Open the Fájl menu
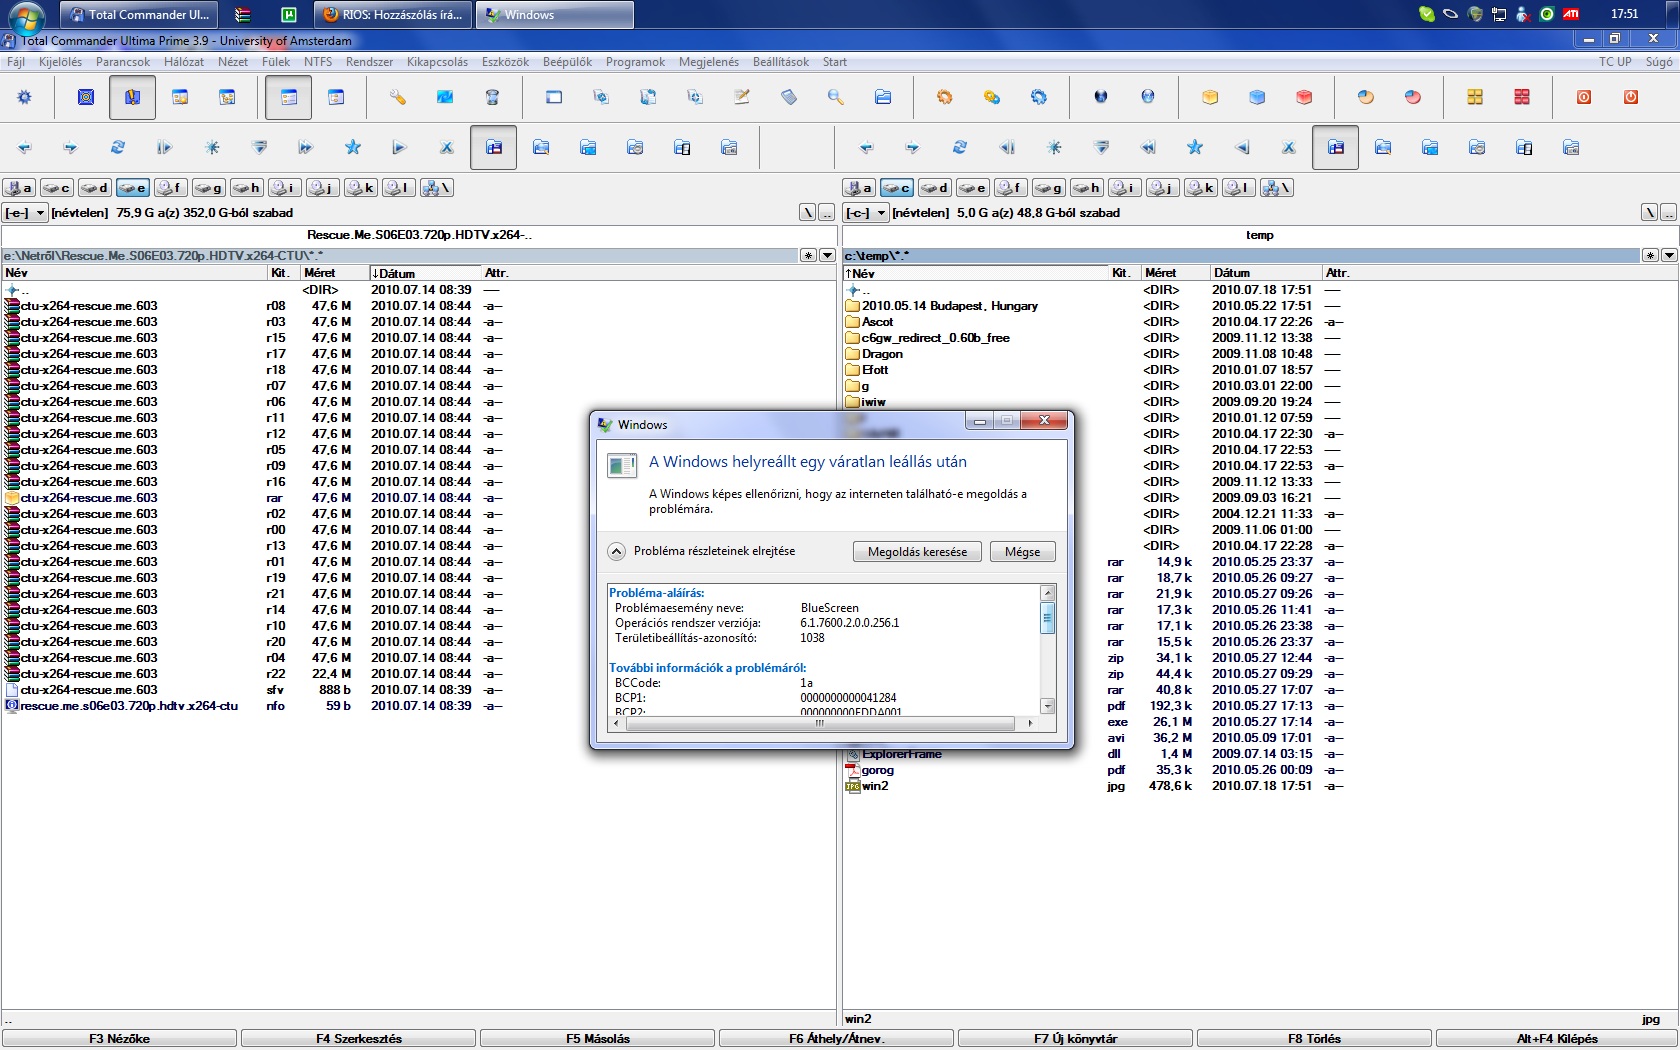Screen dimensions: 1680x1050 (x=16, y=62)
